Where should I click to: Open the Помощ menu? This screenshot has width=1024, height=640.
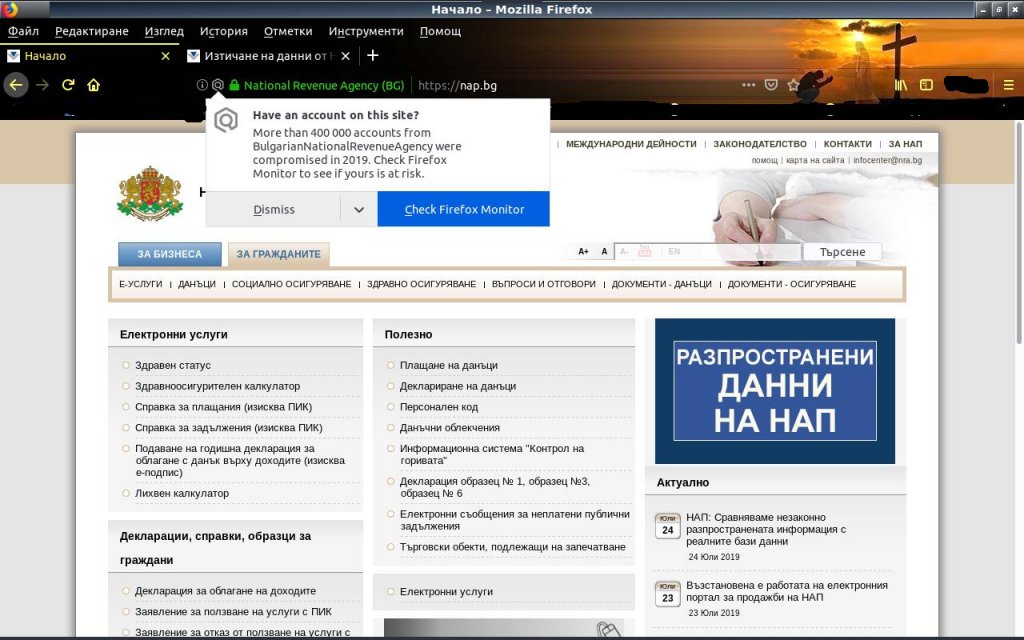[x=440, y=31]
